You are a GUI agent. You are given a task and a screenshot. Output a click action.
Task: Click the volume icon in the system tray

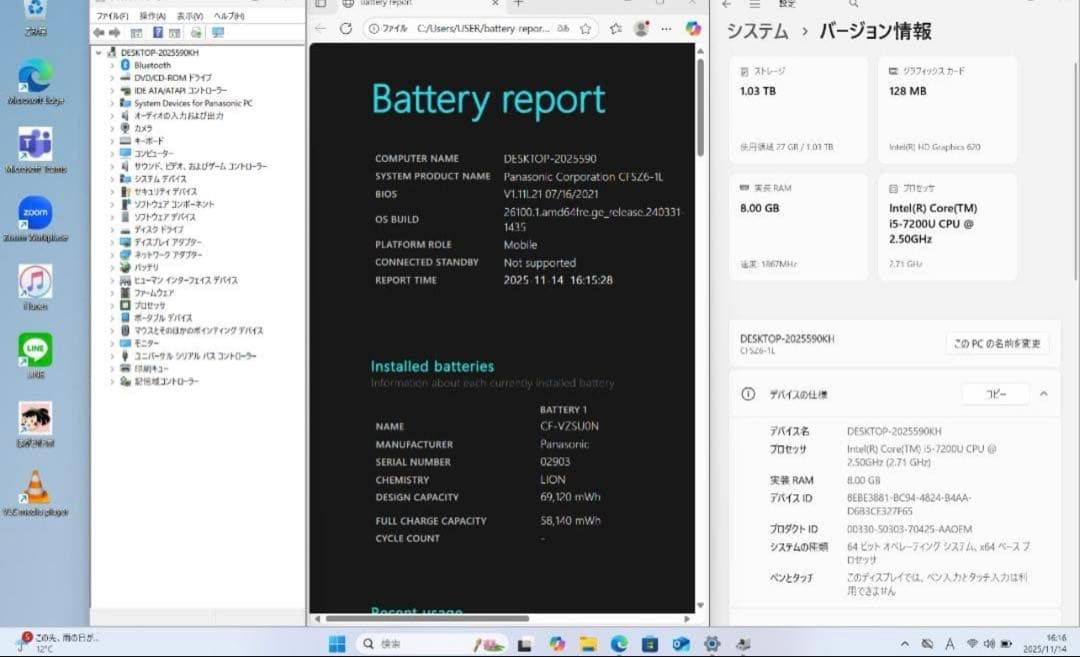pos(989,641)
